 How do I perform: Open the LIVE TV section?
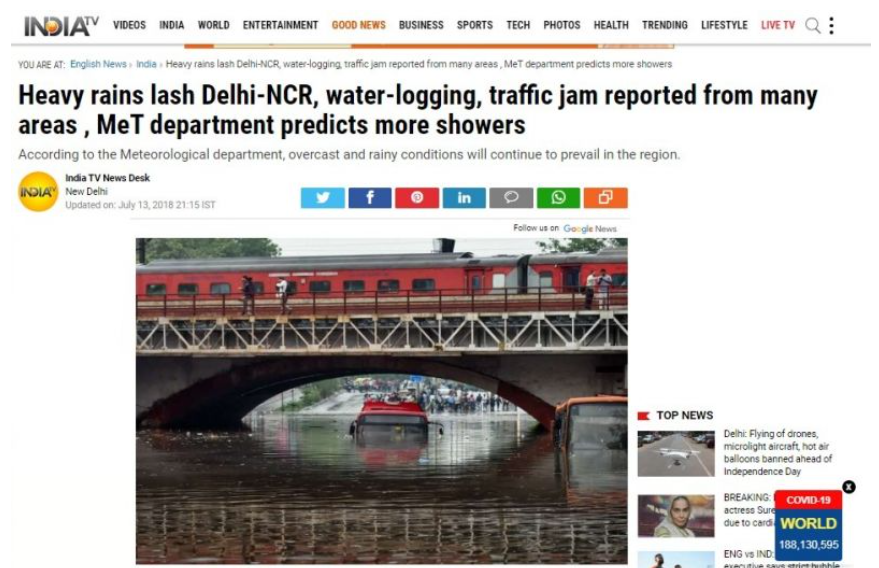click(778, 25)
